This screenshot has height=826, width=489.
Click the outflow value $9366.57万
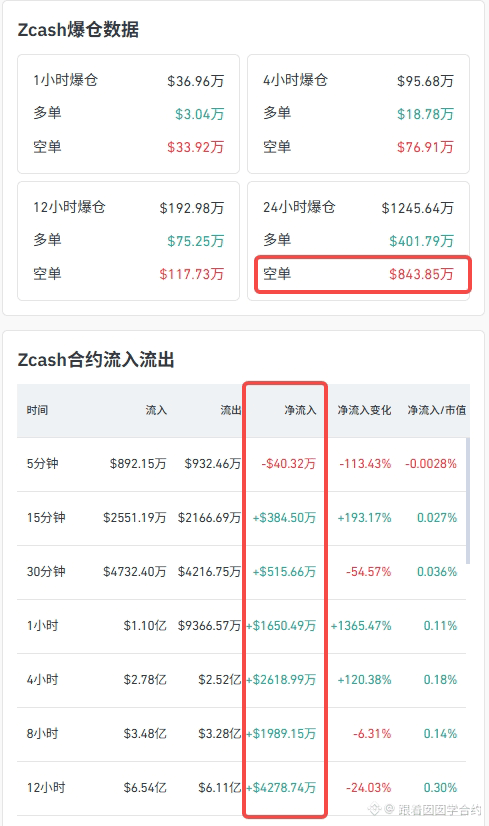(x=210, y=626)
